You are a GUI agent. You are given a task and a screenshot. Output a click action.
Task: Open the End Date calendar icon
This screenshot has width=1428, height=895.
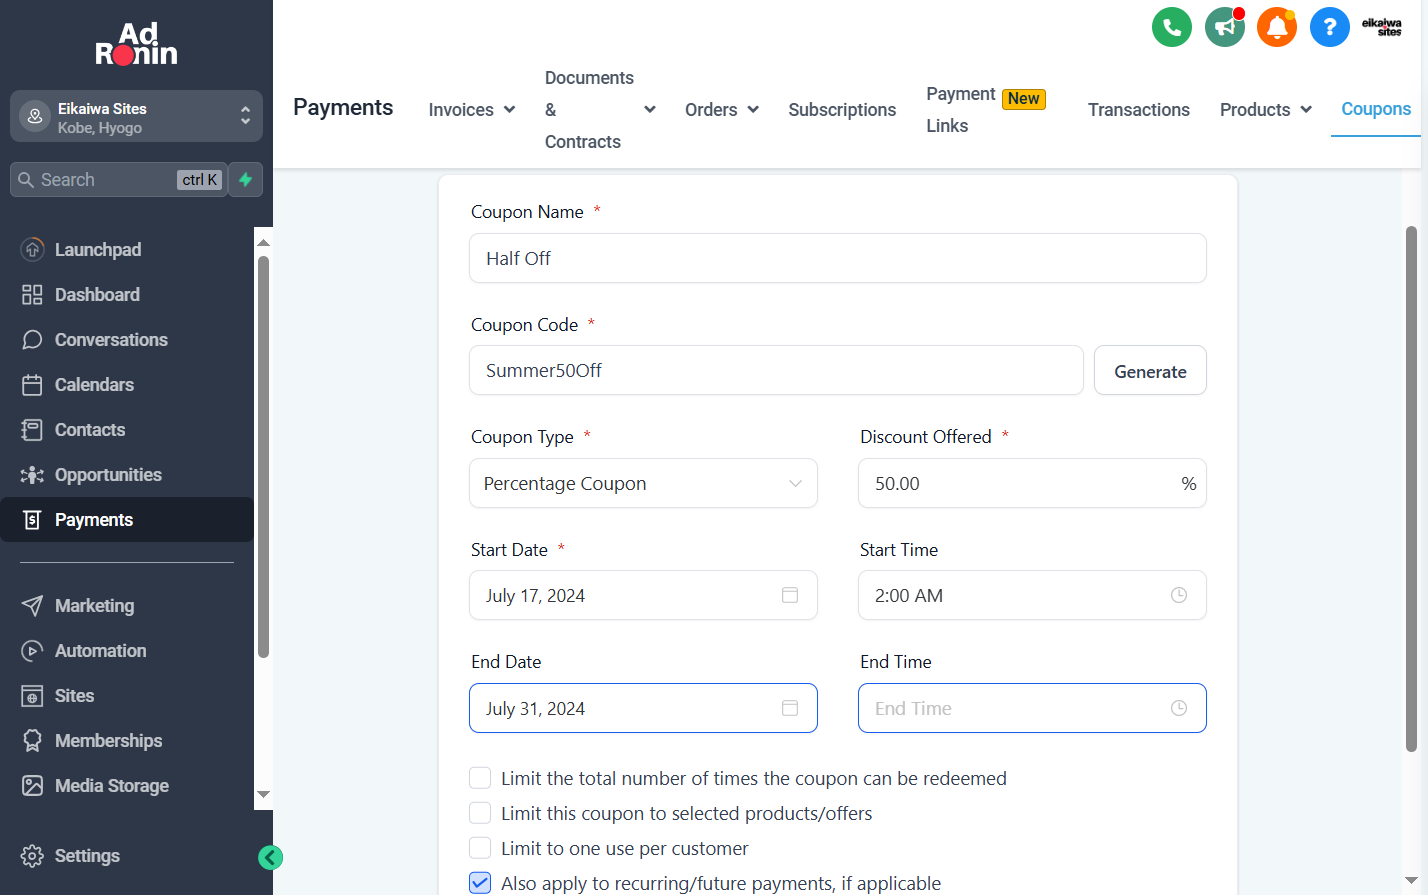[x=790, y=708]
